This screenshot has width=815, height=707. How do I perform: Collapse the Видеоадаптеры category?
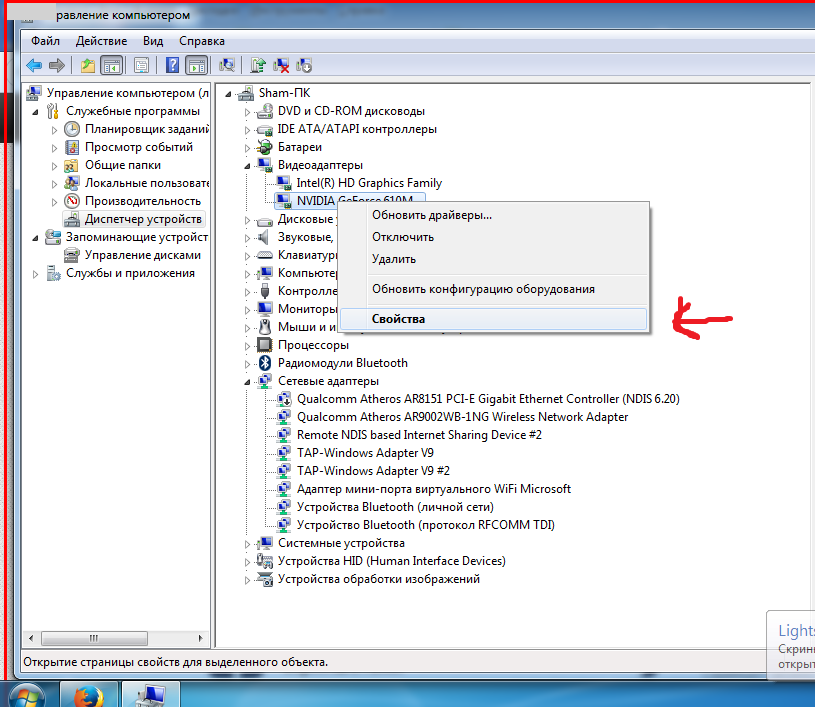point(248,165)
